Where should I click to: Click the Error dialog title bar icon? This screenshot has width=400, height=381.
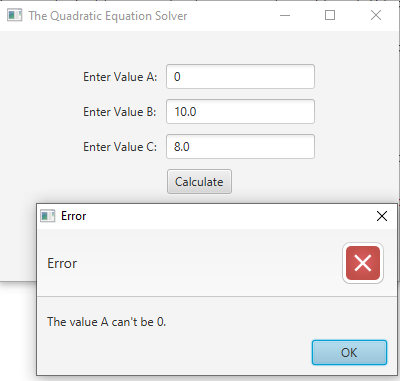point(47,216)
